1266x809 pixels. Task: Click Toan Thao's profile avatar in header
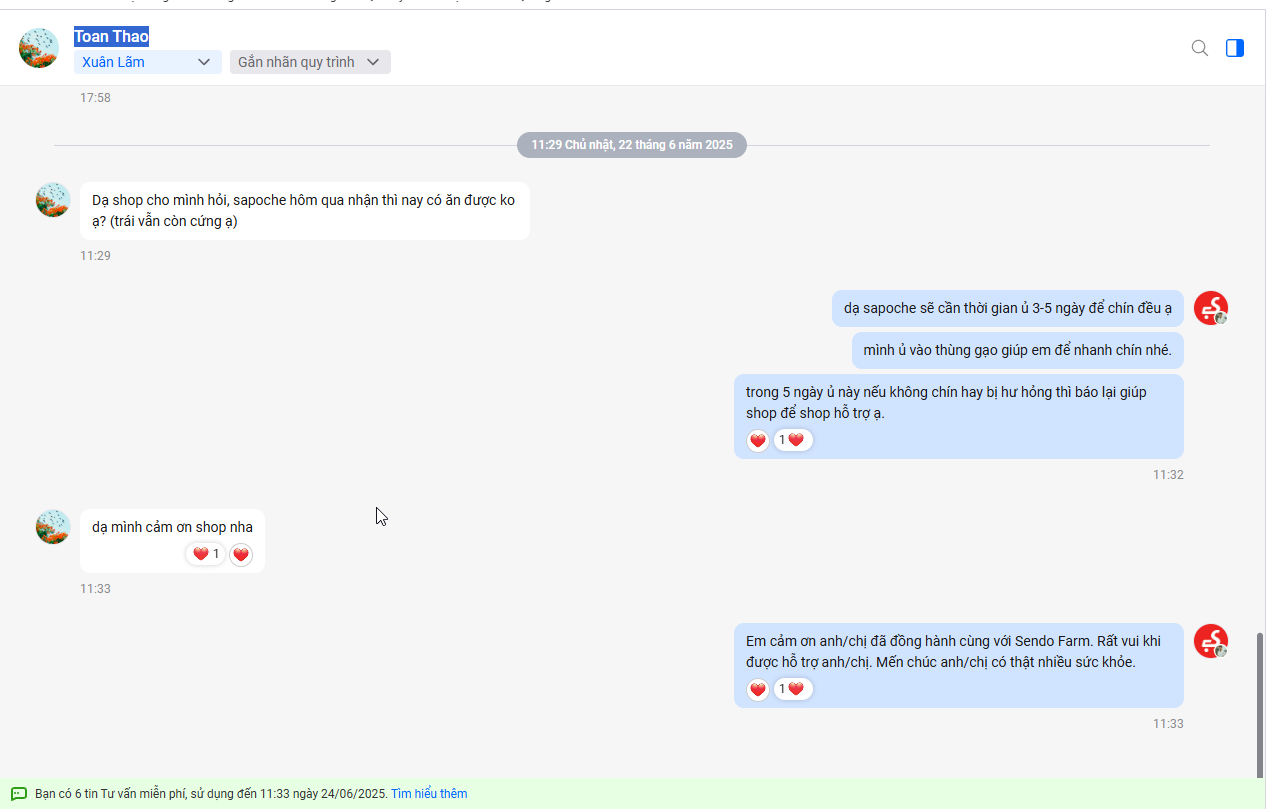pyautogui.click(x=39, y=48)
